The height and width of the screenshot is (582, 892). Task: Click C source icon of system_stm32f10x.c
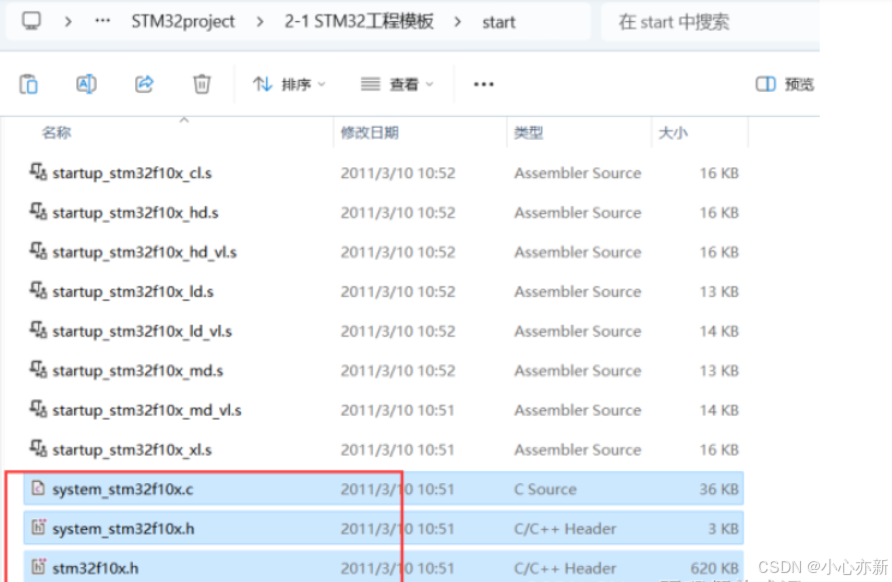point(38,488)
